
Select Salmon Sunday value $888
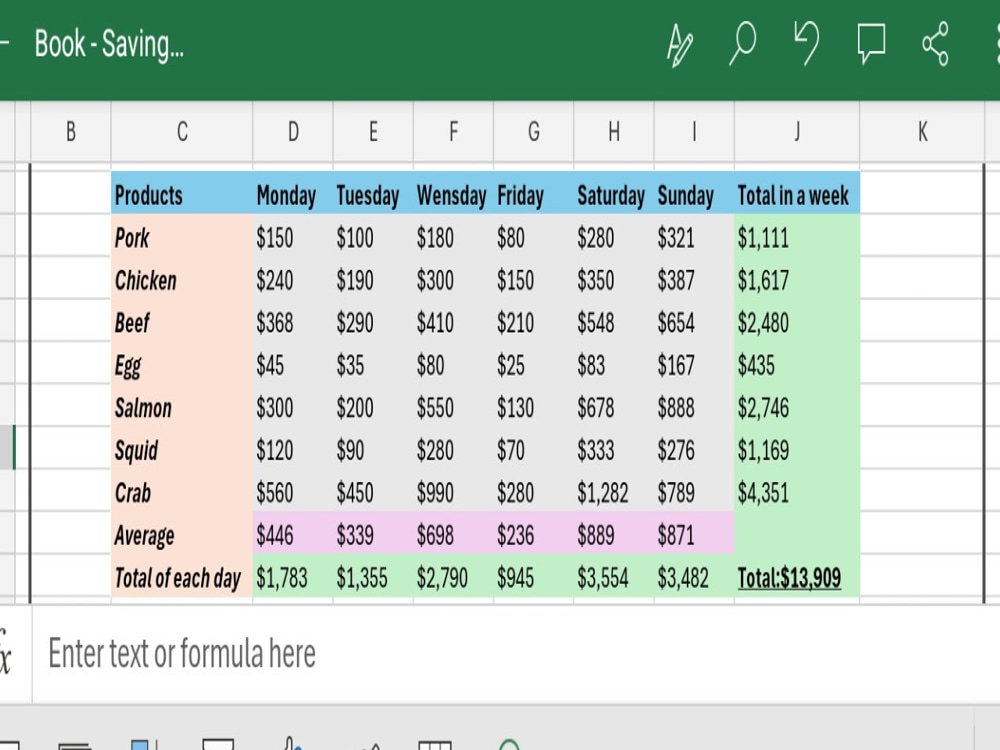click(694, 406)
